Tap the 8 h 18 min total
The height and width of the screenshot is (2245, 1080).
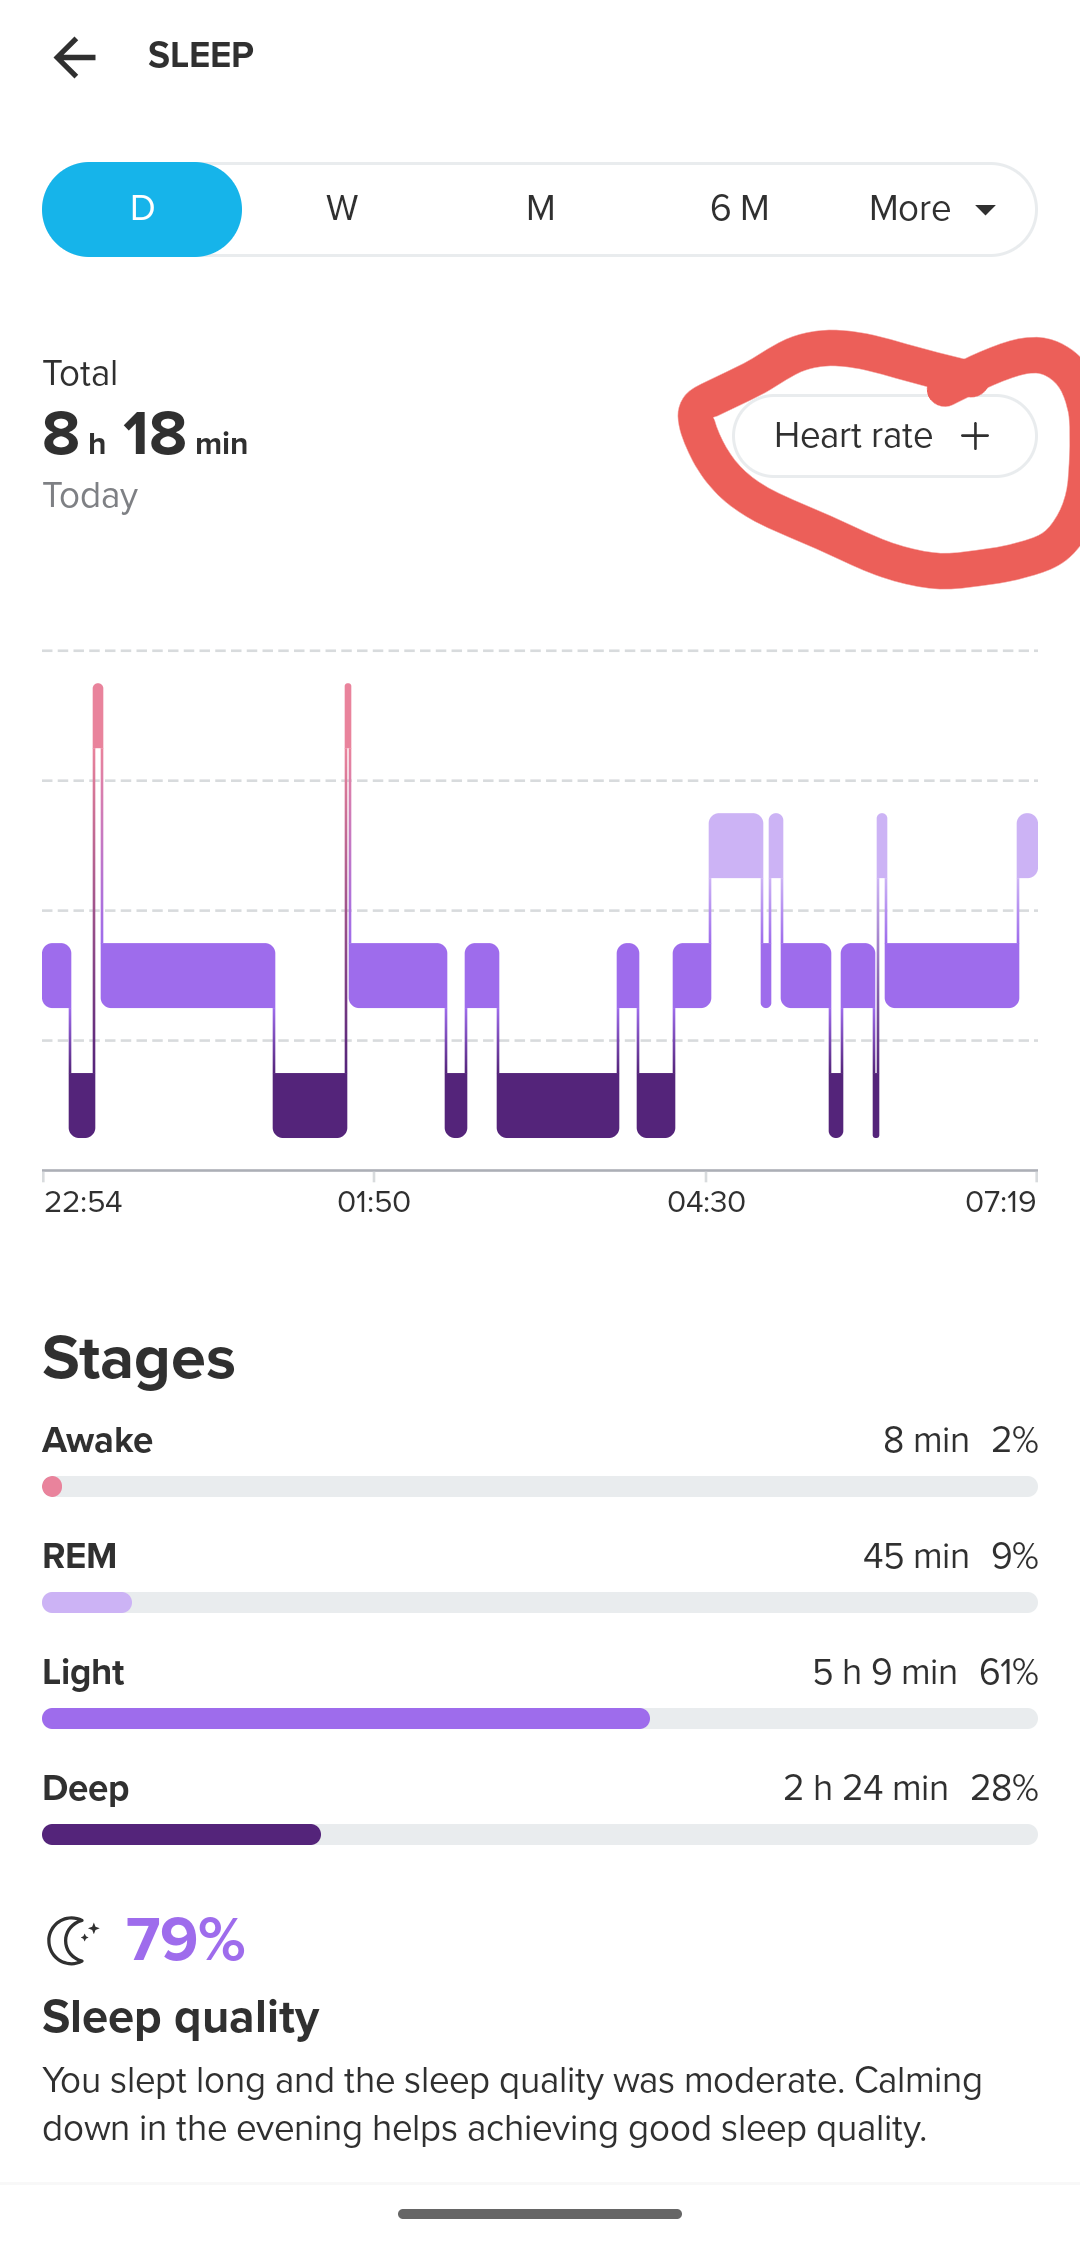[145, 435]
